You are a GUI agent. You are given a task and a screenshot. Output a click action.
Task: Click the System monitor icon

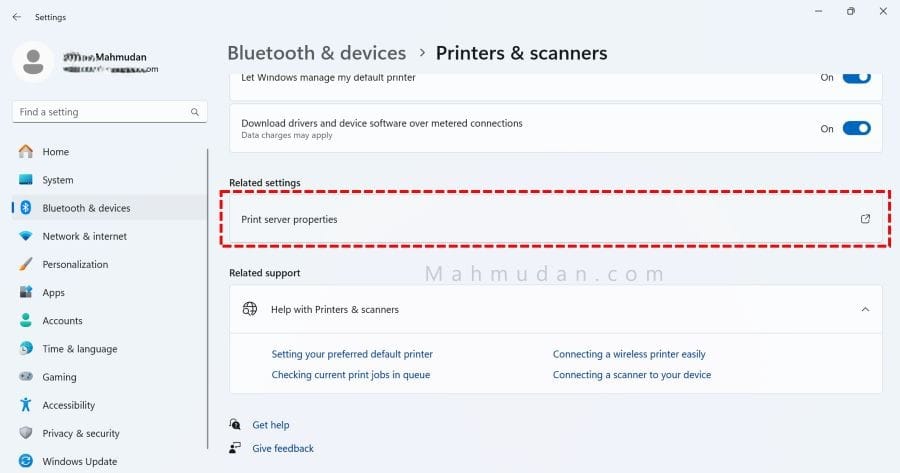25,180
